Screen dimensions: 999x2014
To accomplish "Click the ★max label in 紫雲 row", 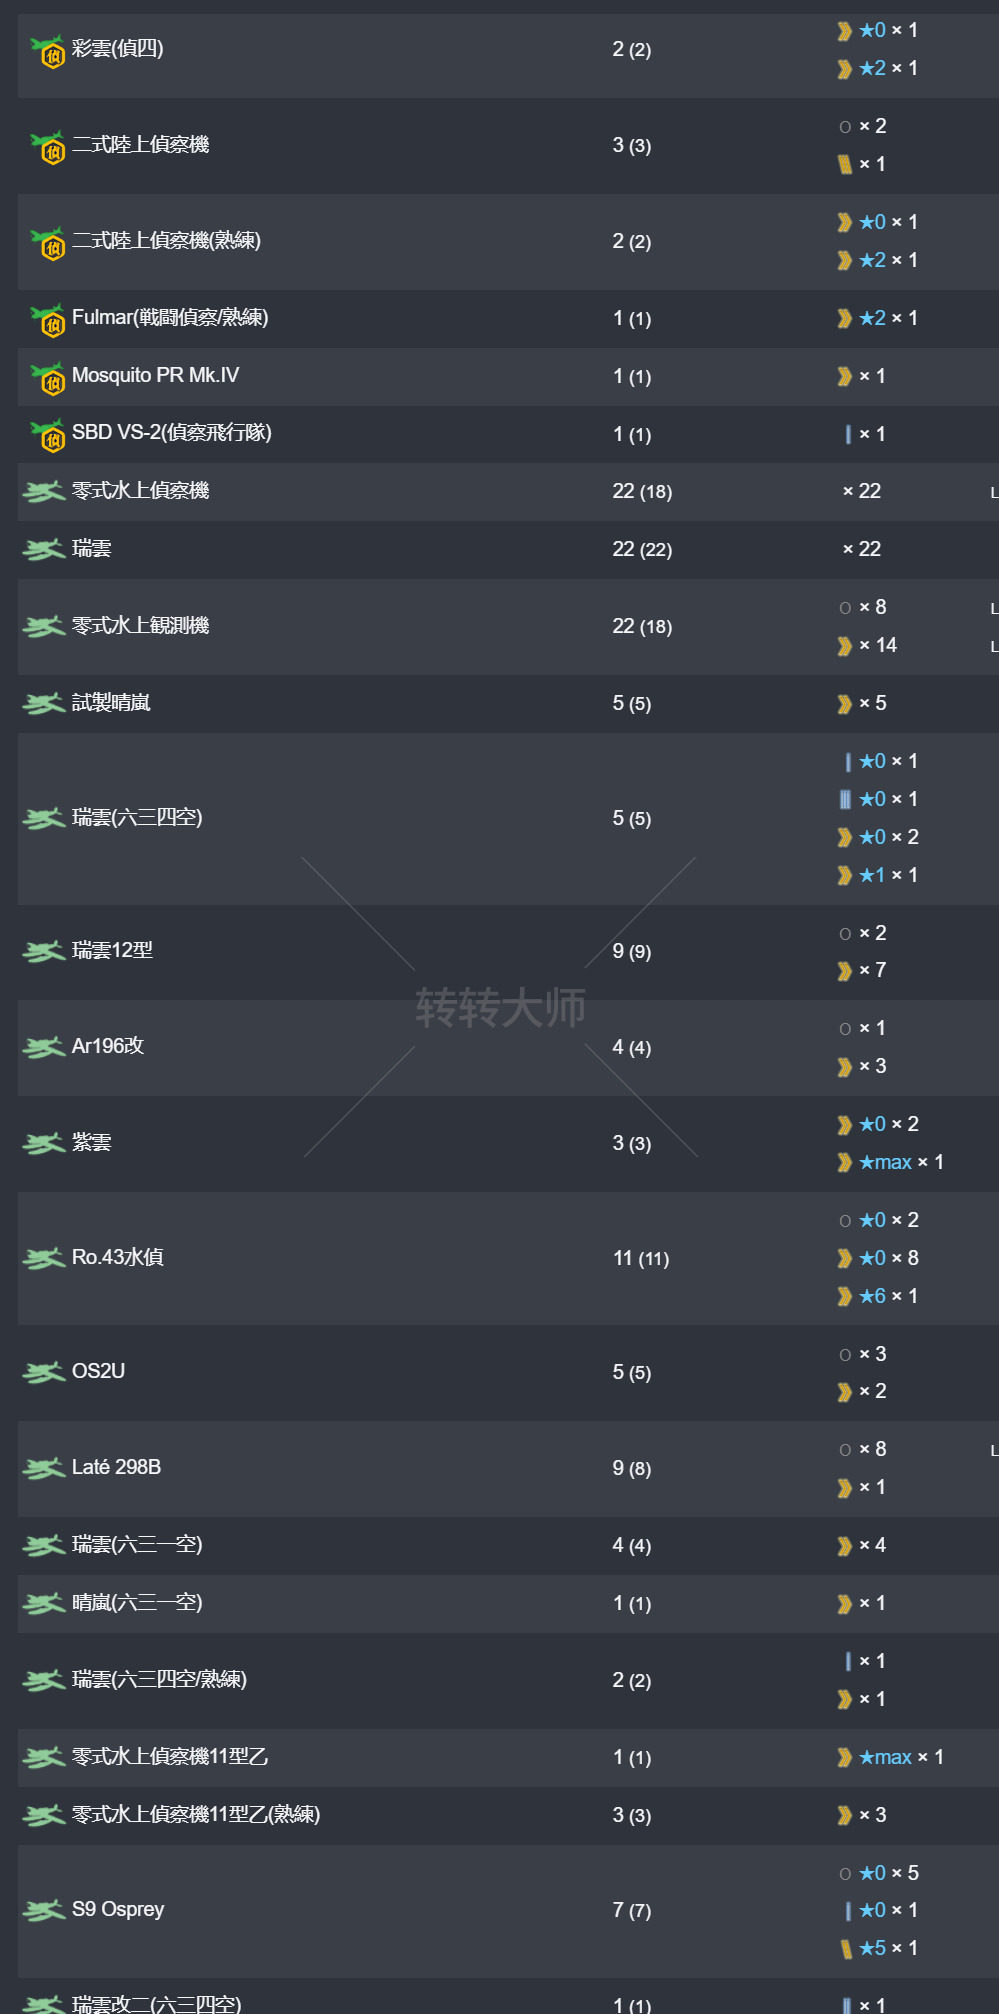I will click(885, 1162).
